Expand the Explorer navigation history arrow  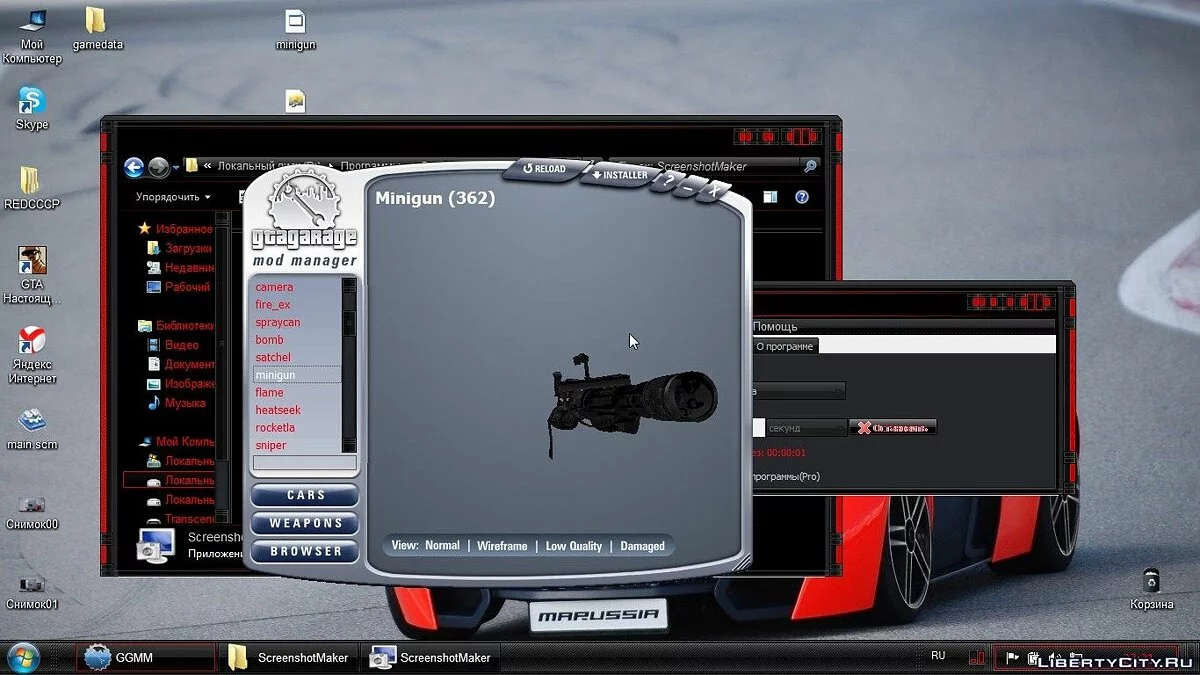click(176, 167)
